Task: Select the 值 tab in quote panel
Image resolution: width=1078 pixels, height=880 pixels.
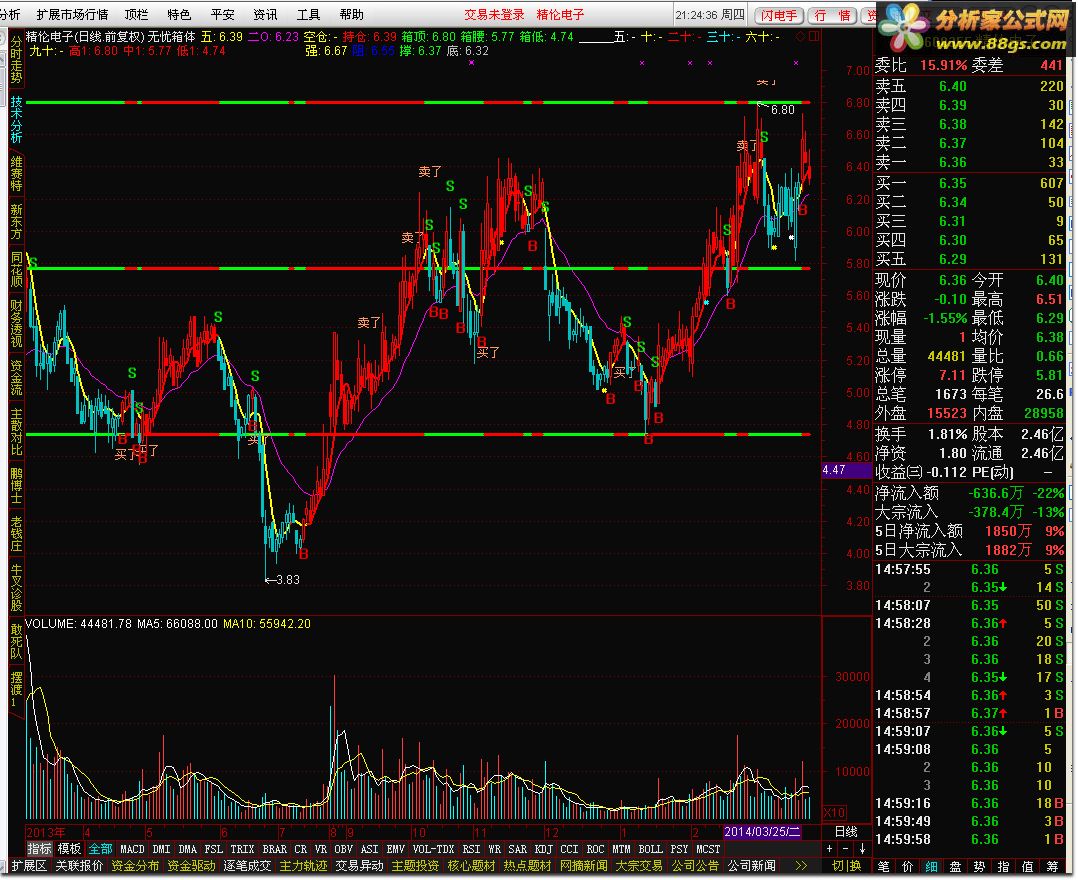Action: (x=1028, y=866)
